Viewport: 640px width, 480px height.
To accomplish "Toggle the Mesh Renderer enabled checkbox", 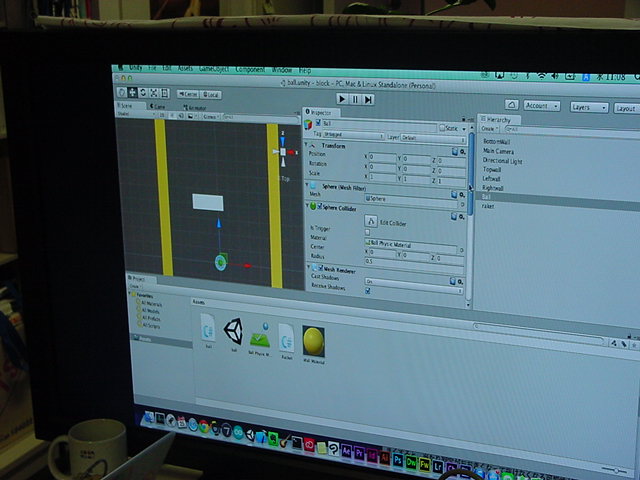I will pos(320,268).
